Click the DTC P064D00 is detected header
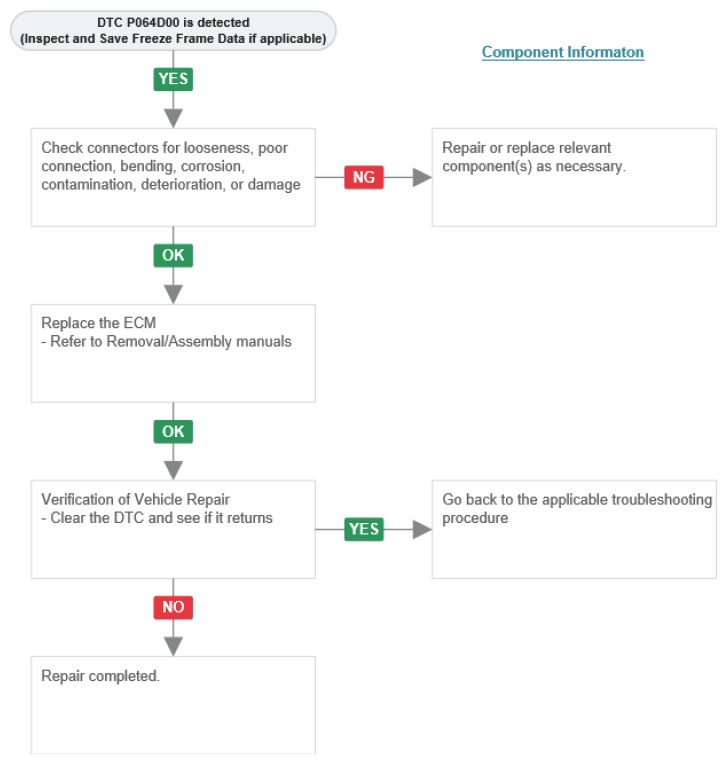The height and width of the screenshot is (764, 726). (173, 31)
